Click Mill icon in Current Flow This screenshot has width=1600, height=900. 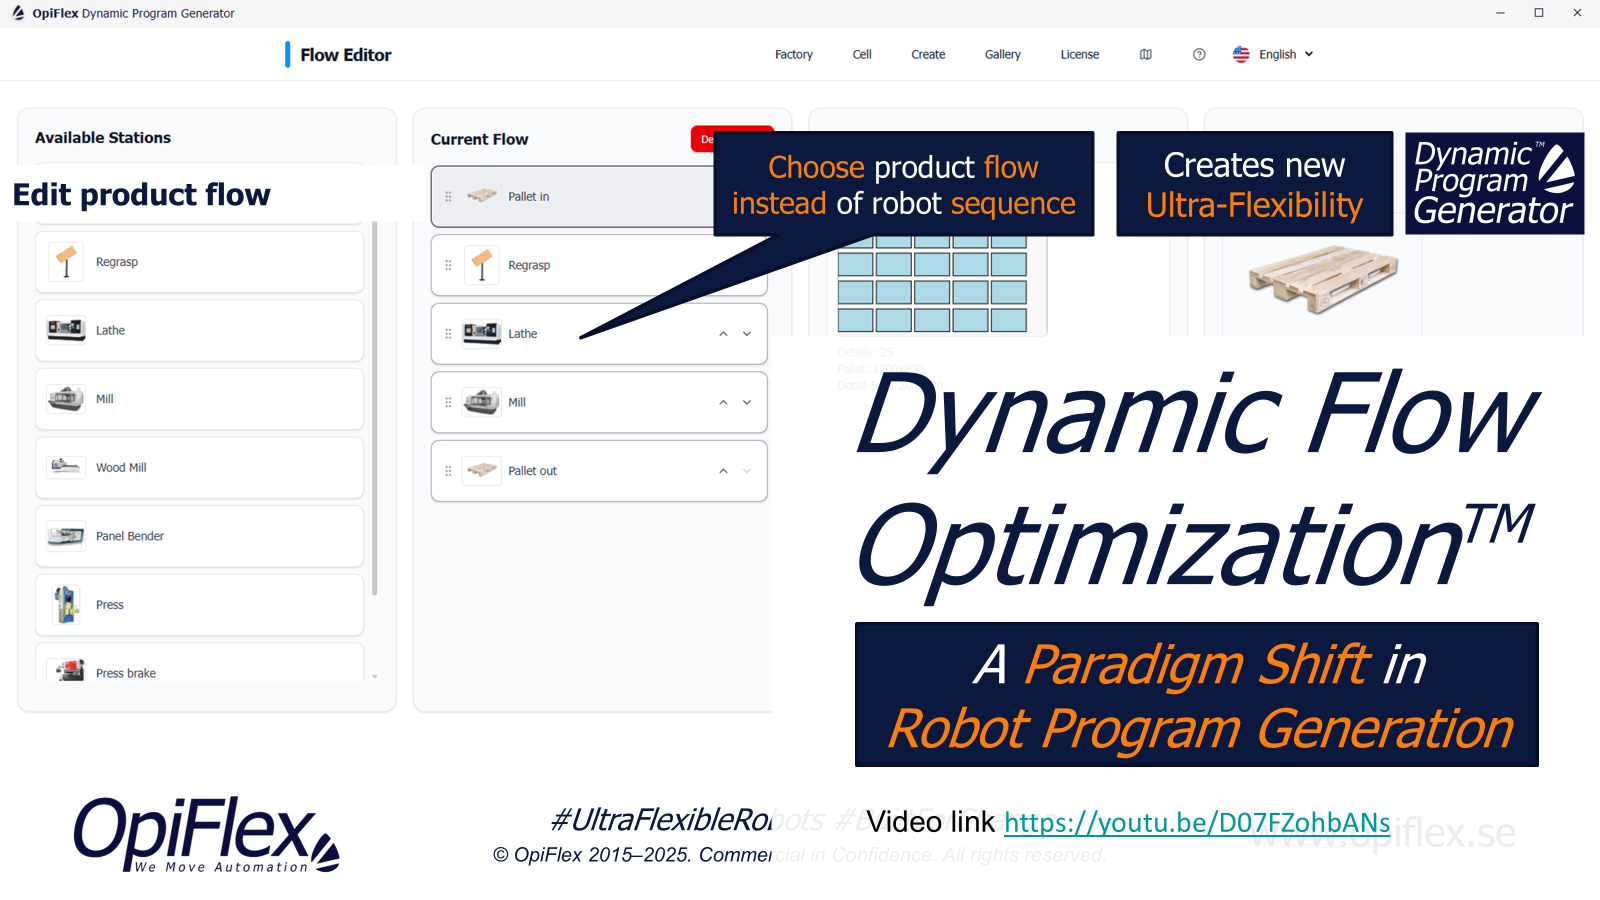pos(482,402)
